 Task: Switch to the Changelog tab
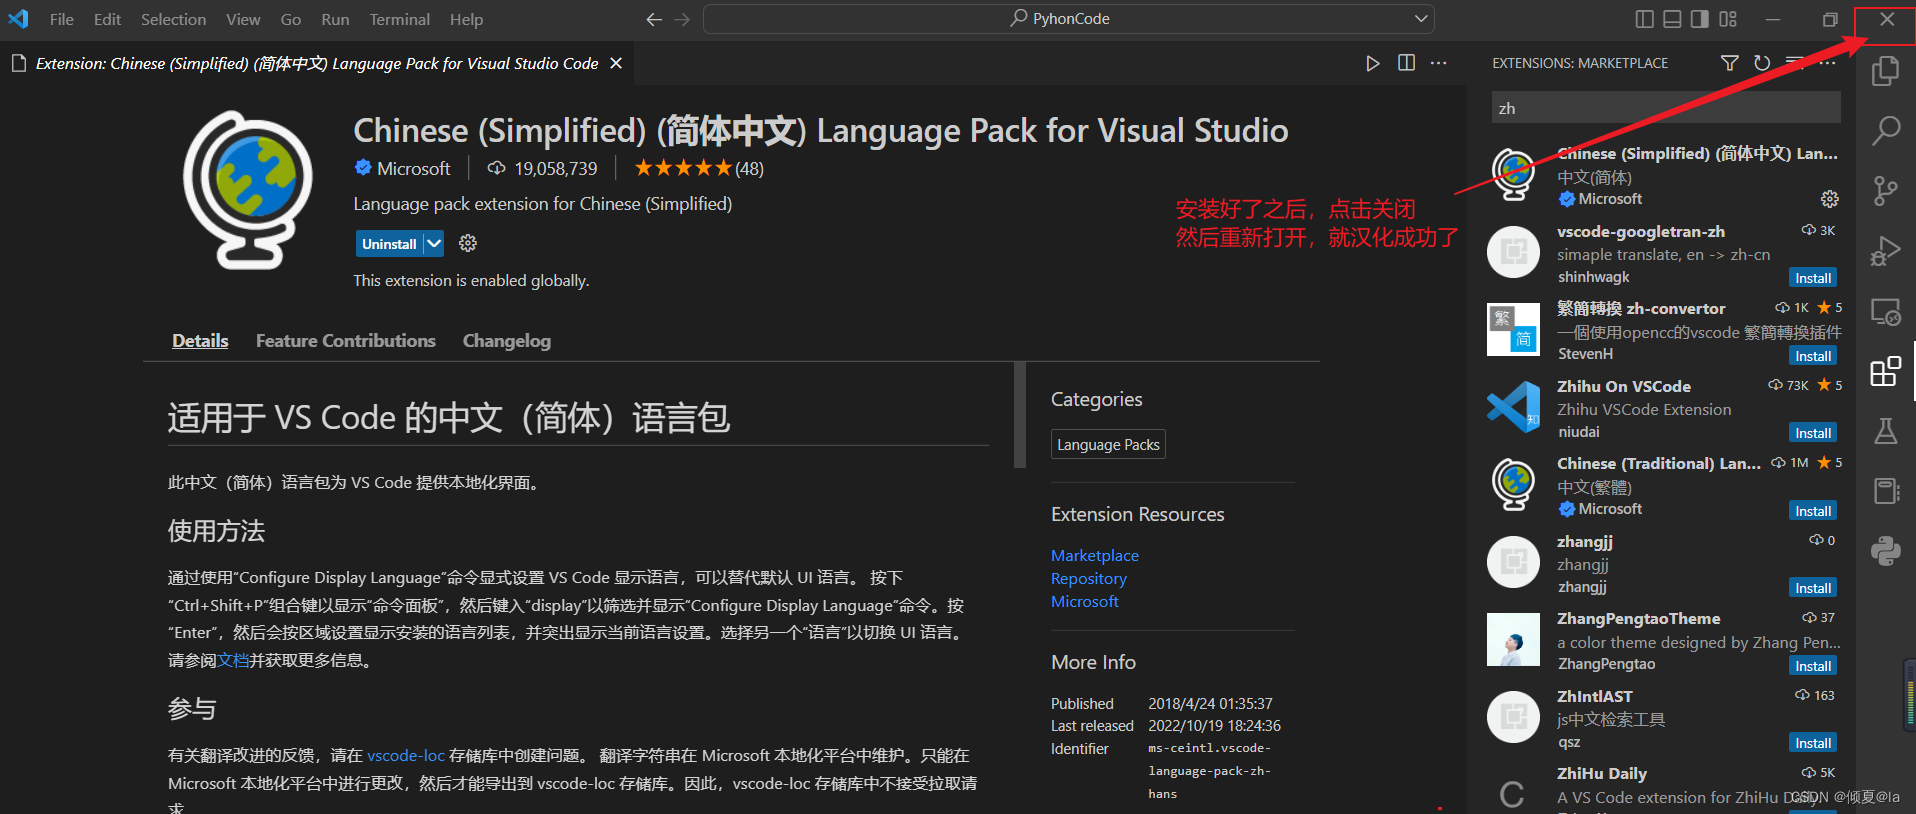[x=507, y=341]
